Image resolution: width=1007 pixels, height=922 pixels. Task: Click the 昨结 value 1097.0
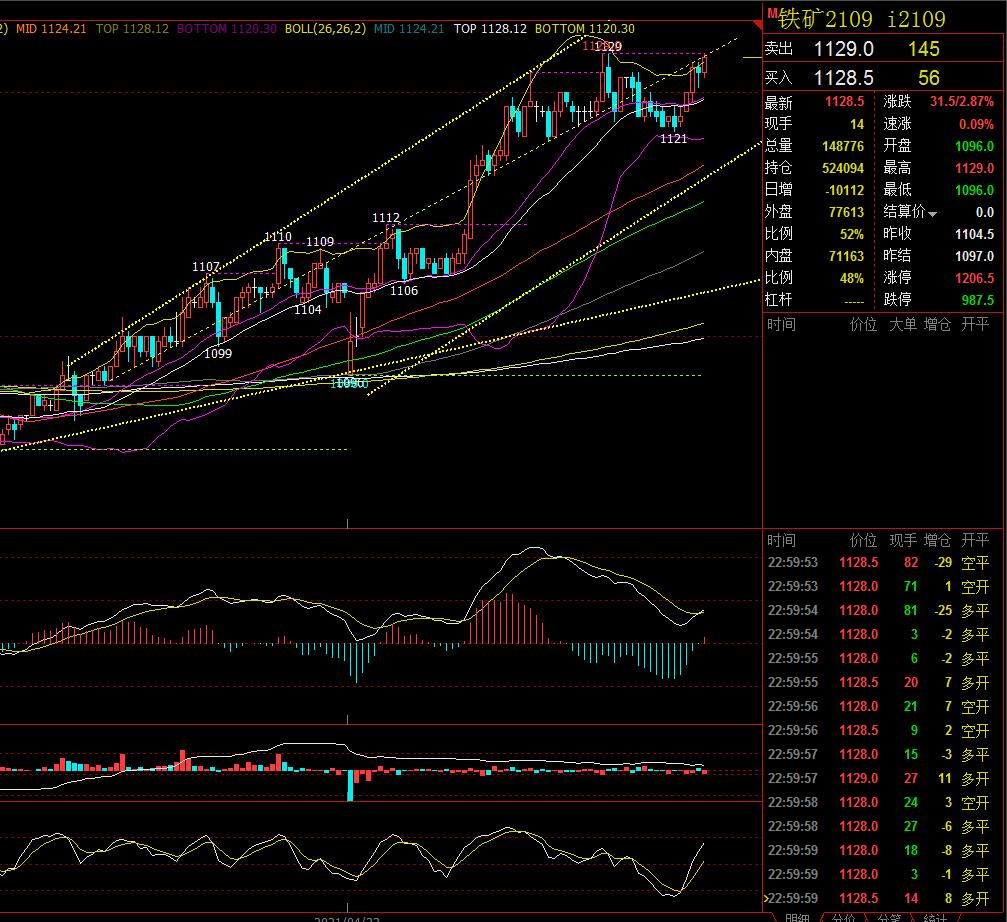[974, 256]
